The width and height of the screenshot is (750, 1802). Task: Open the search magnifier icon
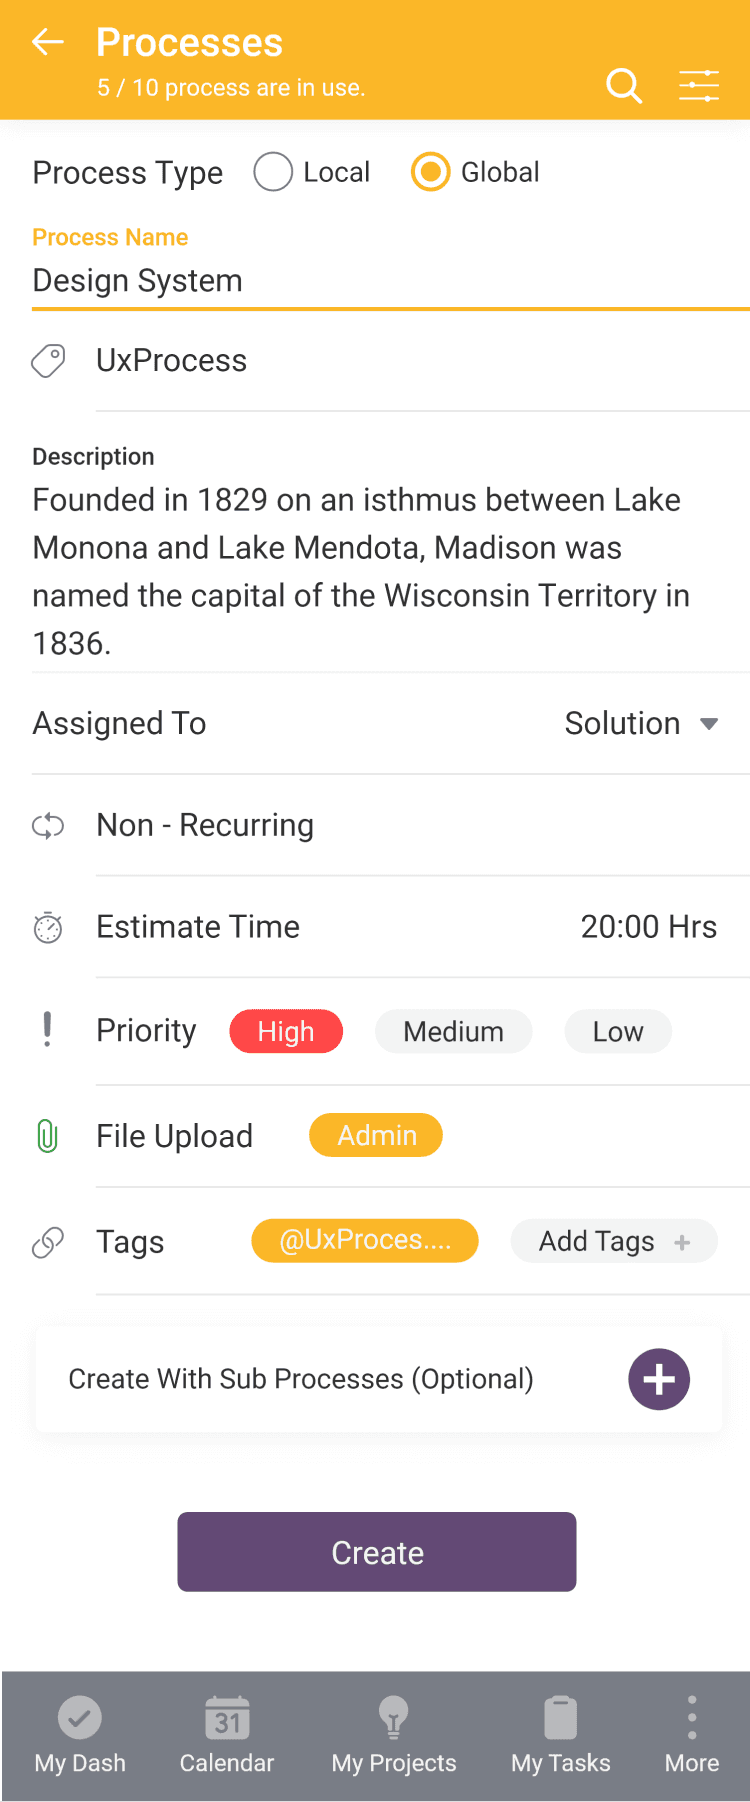click(624, 86)
